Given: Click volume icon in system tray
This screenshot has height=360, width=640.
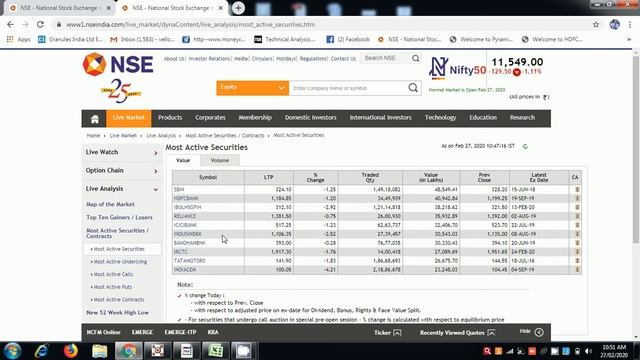Looking at the screenshot, I should [588, 351].
